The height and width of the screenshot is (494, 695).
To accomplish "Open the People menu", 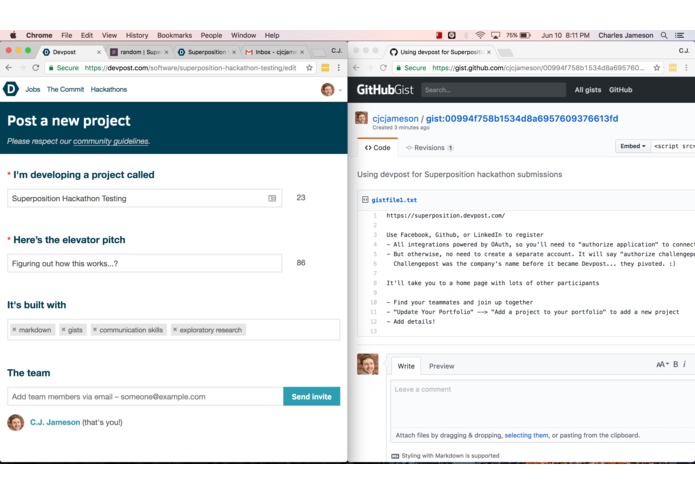I will (x=211, y=35).
